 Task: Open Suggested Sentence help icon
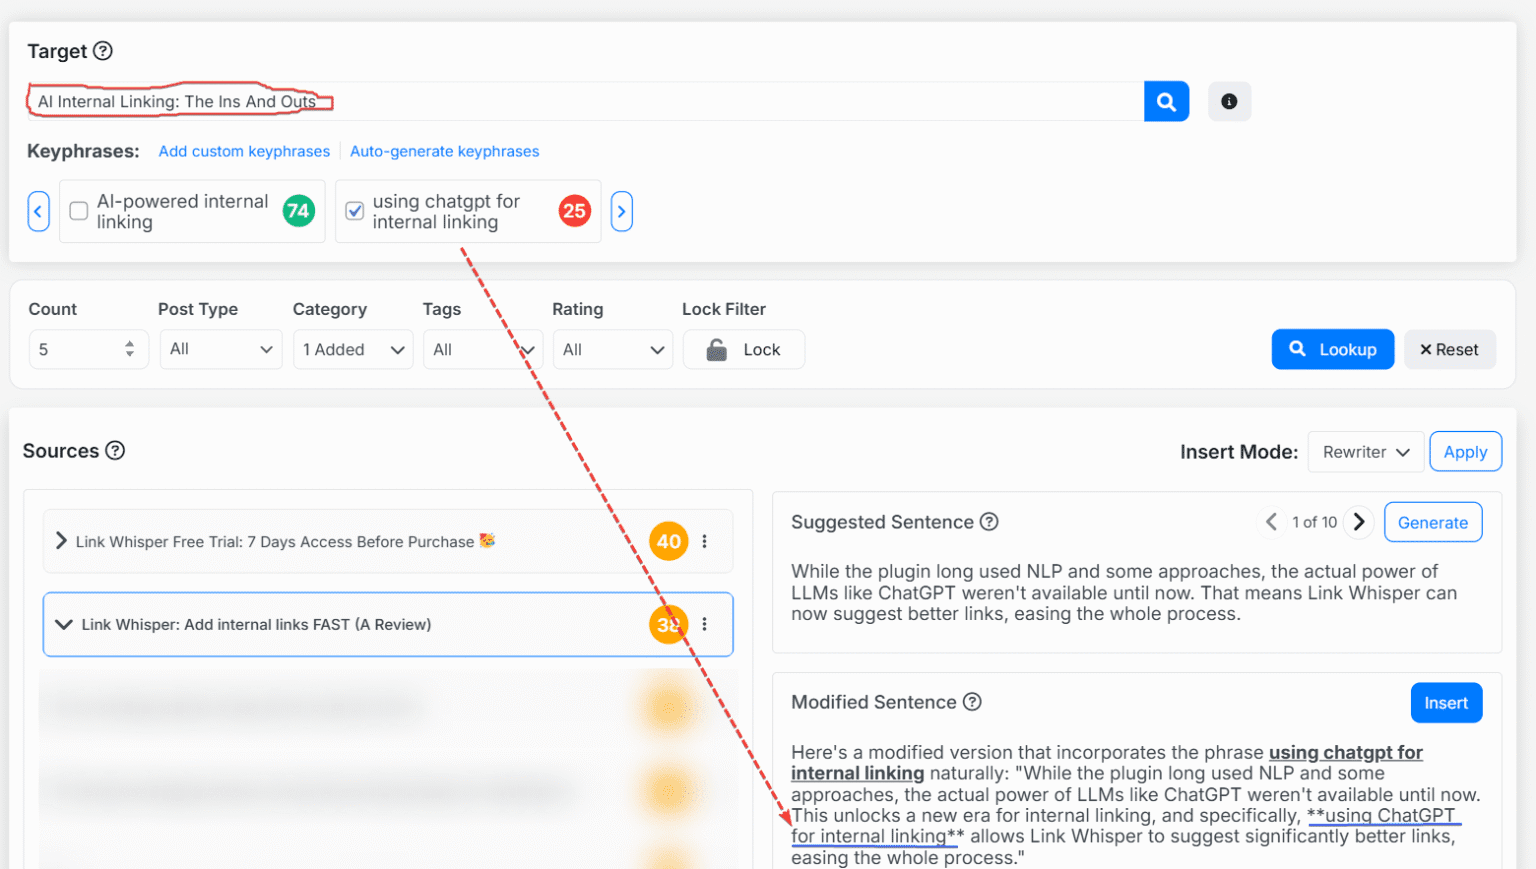point(989,521)
